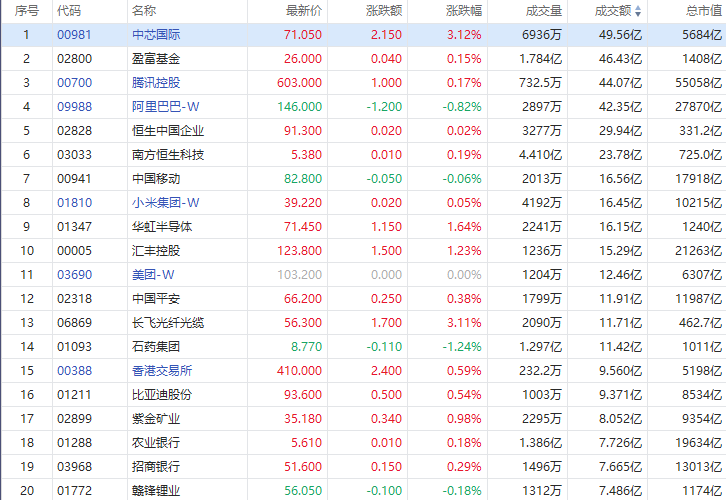Select the 招商银行 name cell
Screen dimensions: 726x500
(156, 467)
